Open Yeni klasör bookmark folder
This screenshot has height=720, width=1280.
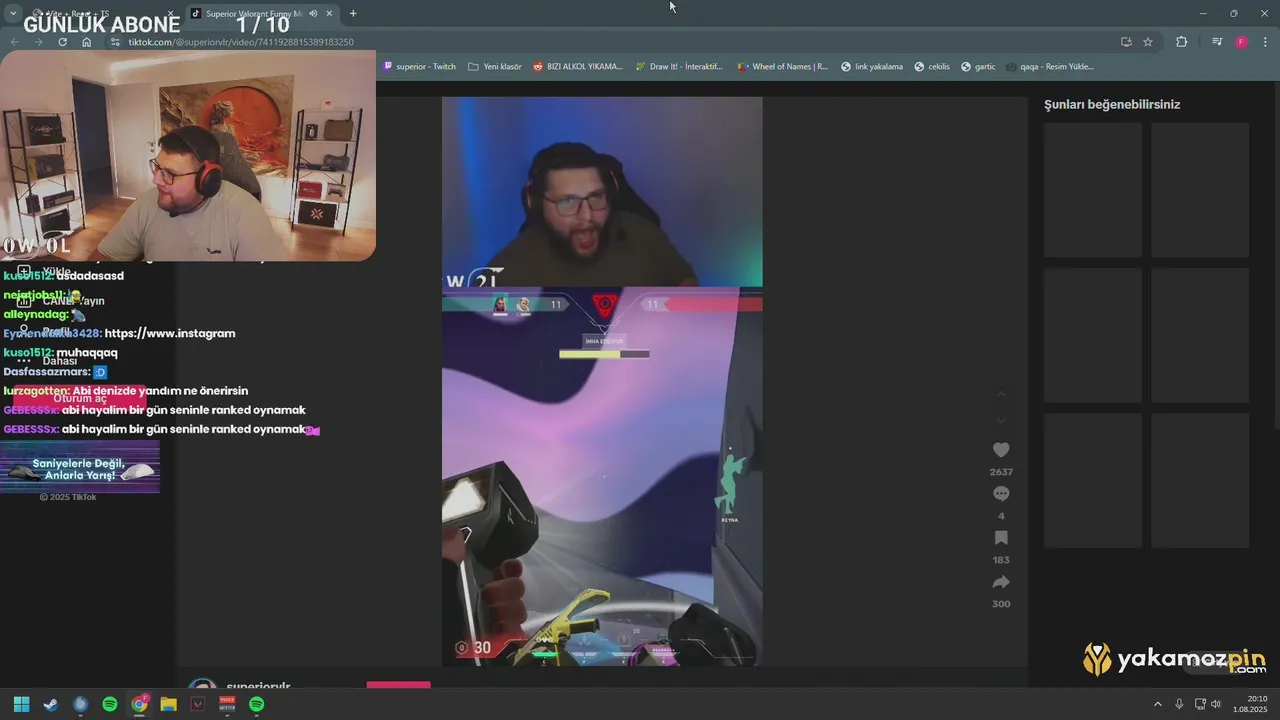click(495, 67)
